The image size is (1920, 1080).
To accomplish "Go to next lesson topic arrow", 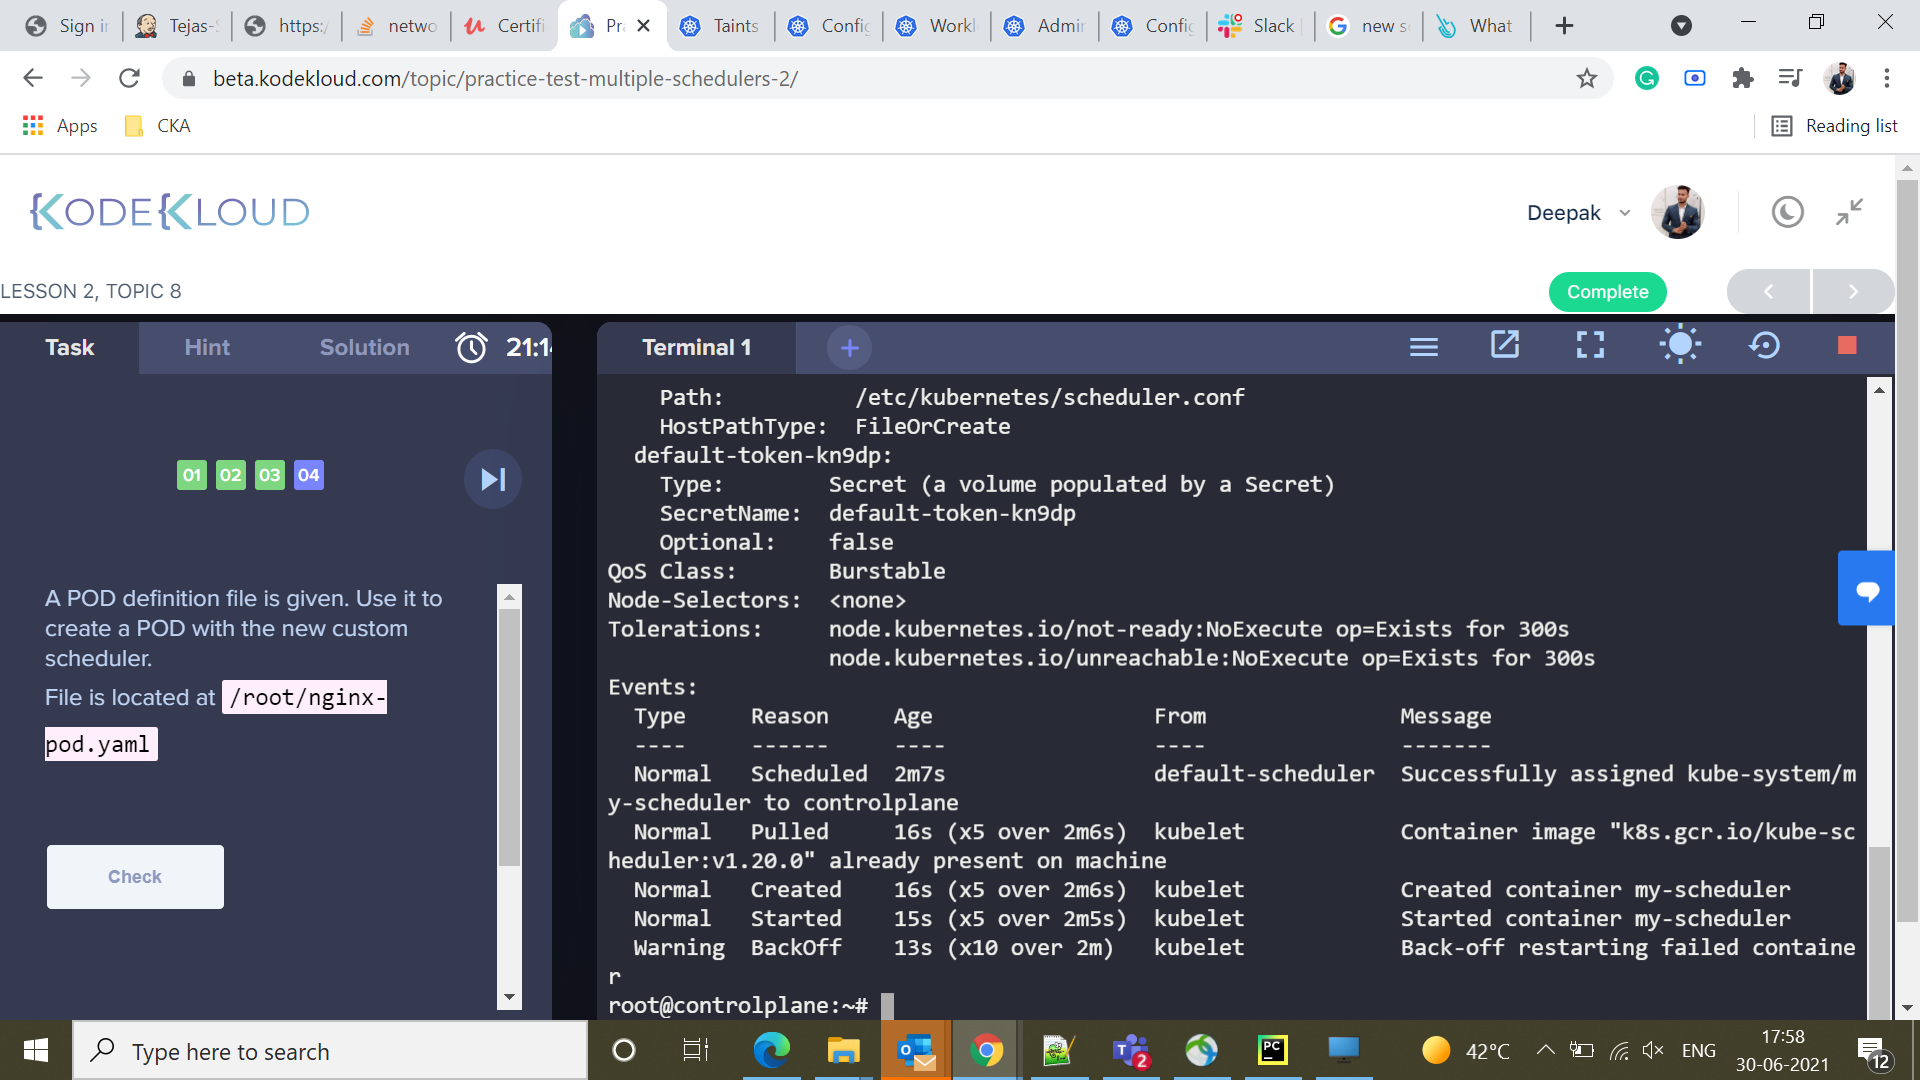I will pos(1852,292).
